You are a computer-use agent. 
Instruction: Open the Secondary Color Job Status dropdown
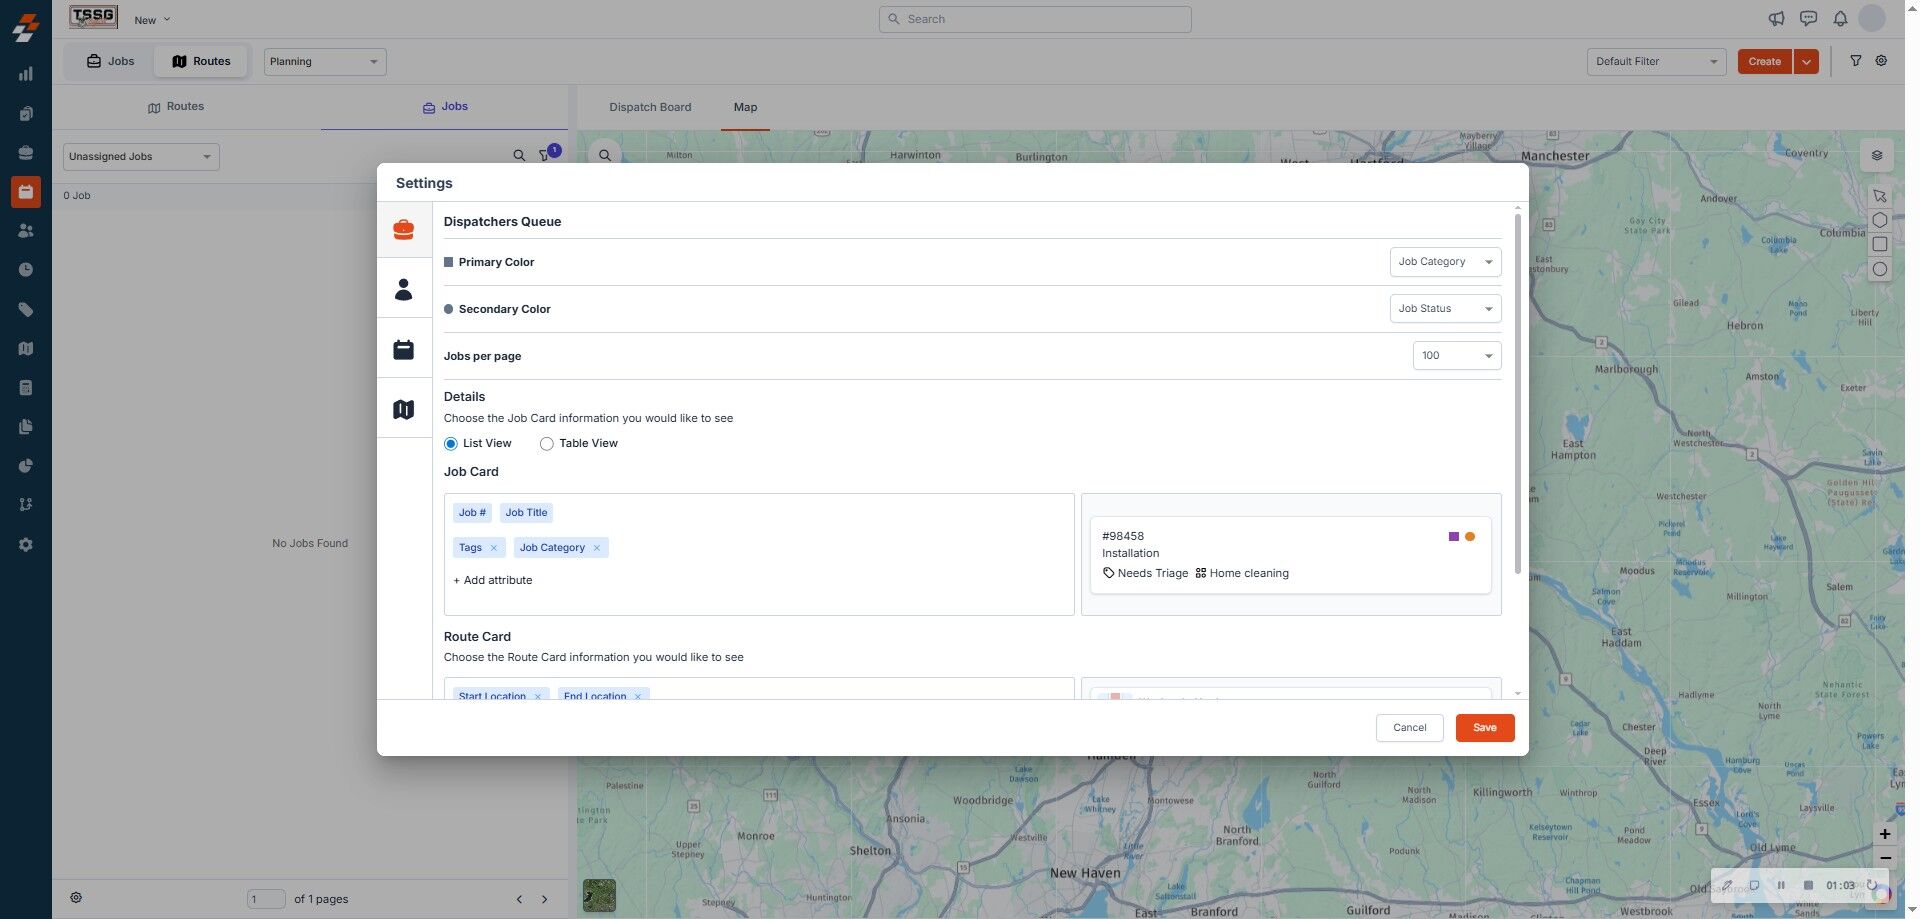(x=1445, y=309)
